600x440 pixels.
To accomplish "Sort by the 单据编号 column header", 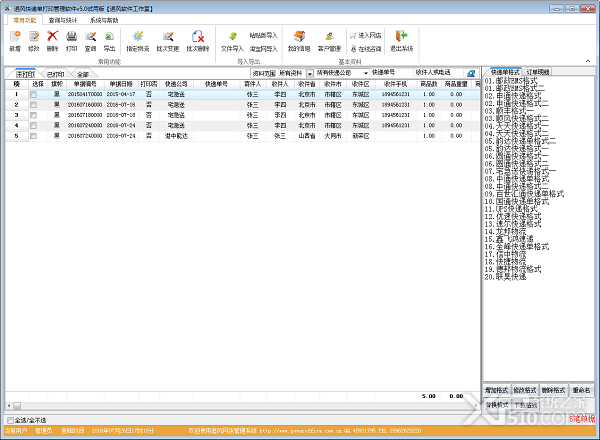I will (x=85, y=84).
